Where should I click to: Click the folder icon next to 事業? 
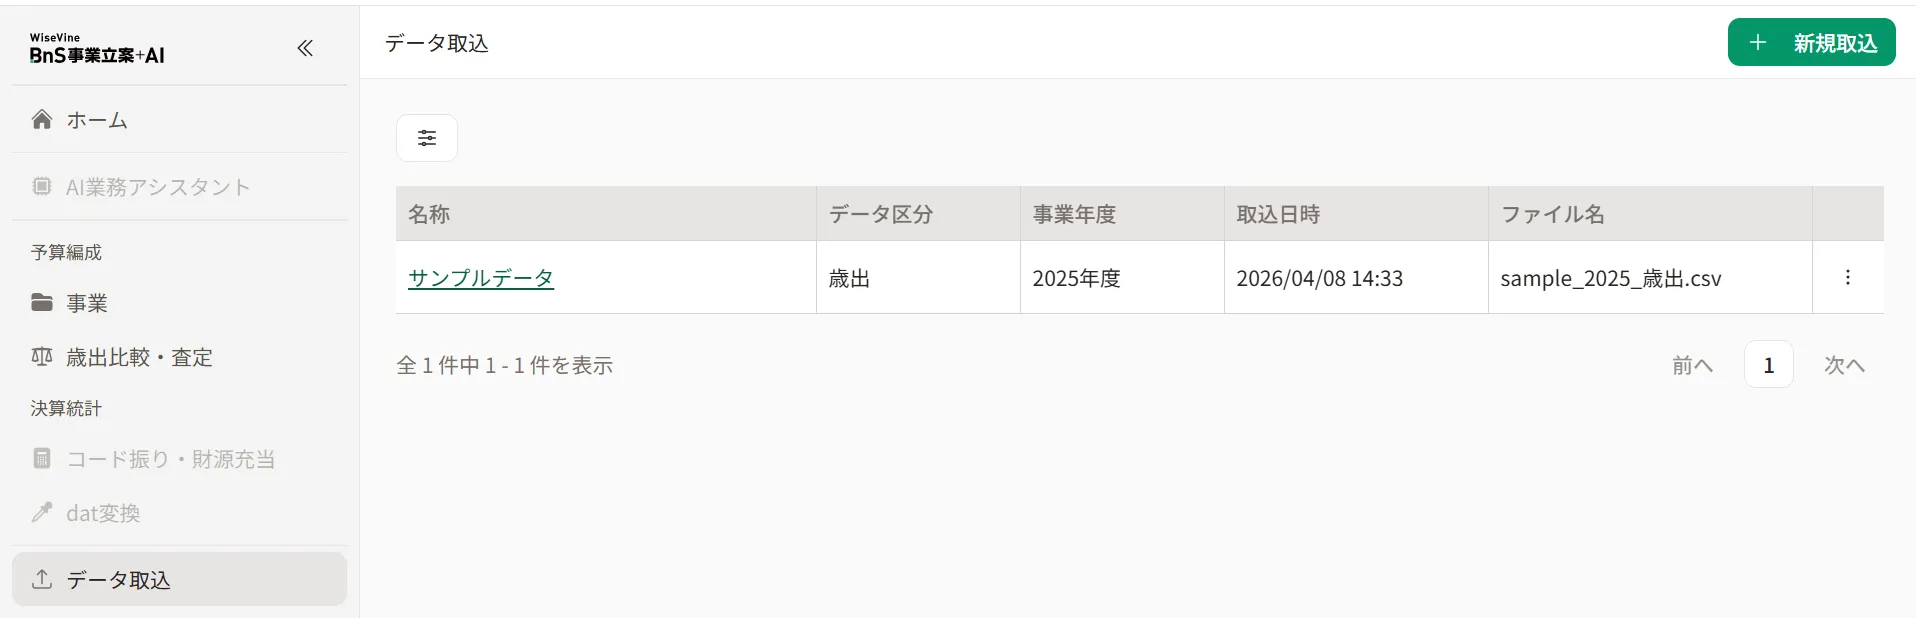pyautogui.click(x=42, y=302)
